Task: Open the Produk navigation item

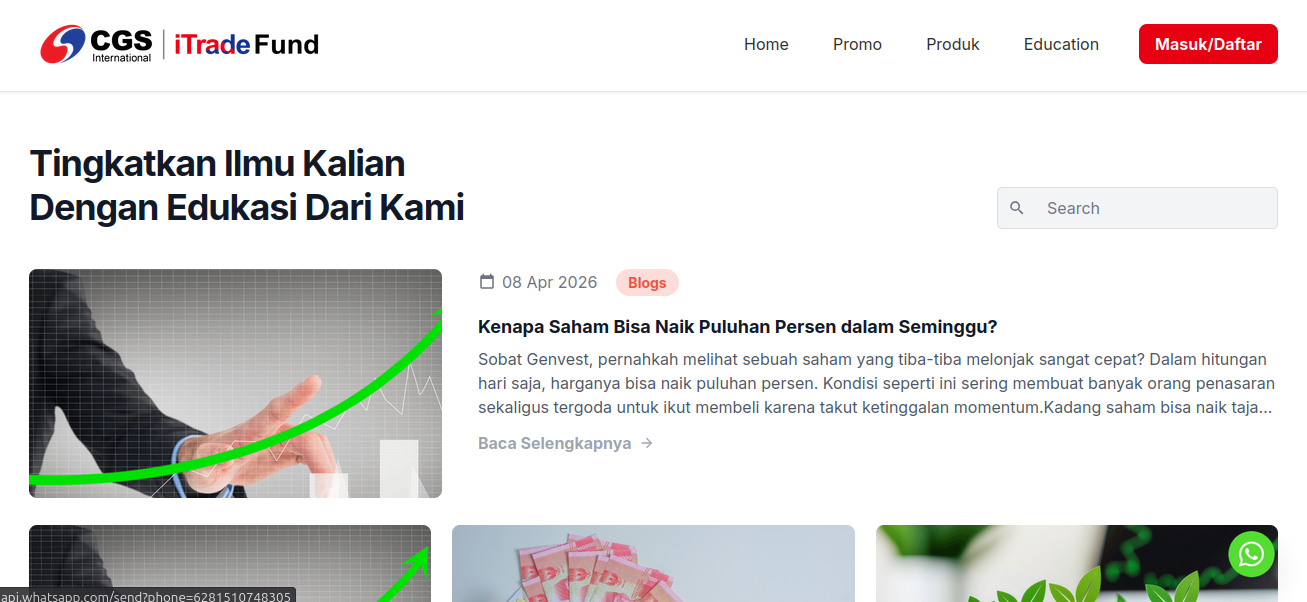Action: [953, 44]
